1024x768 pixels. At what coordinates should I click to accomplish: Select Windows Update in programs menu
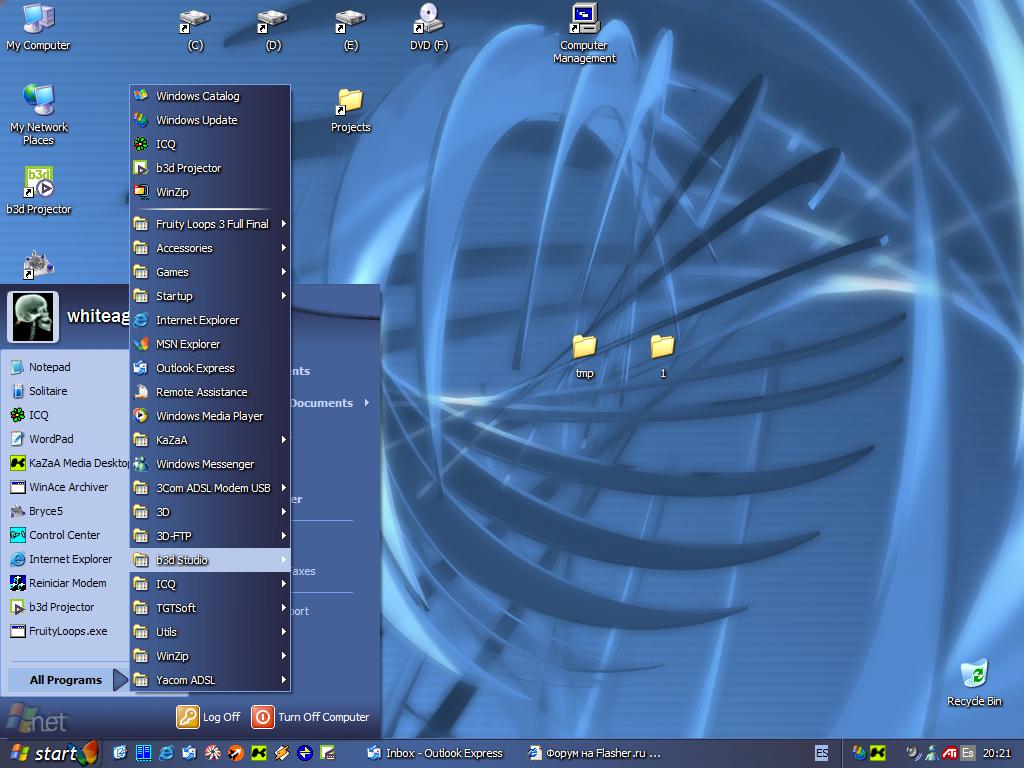pos(210,120)
